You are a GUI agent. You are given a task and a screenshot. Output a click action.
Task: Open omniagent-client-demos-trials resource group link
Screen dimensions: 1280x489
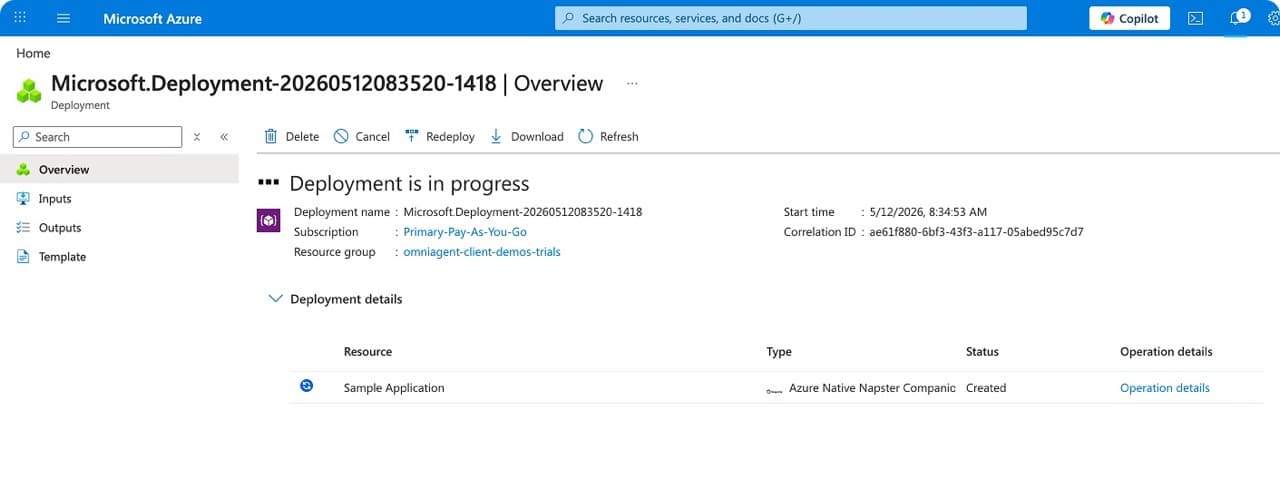[x=482, y=252]
